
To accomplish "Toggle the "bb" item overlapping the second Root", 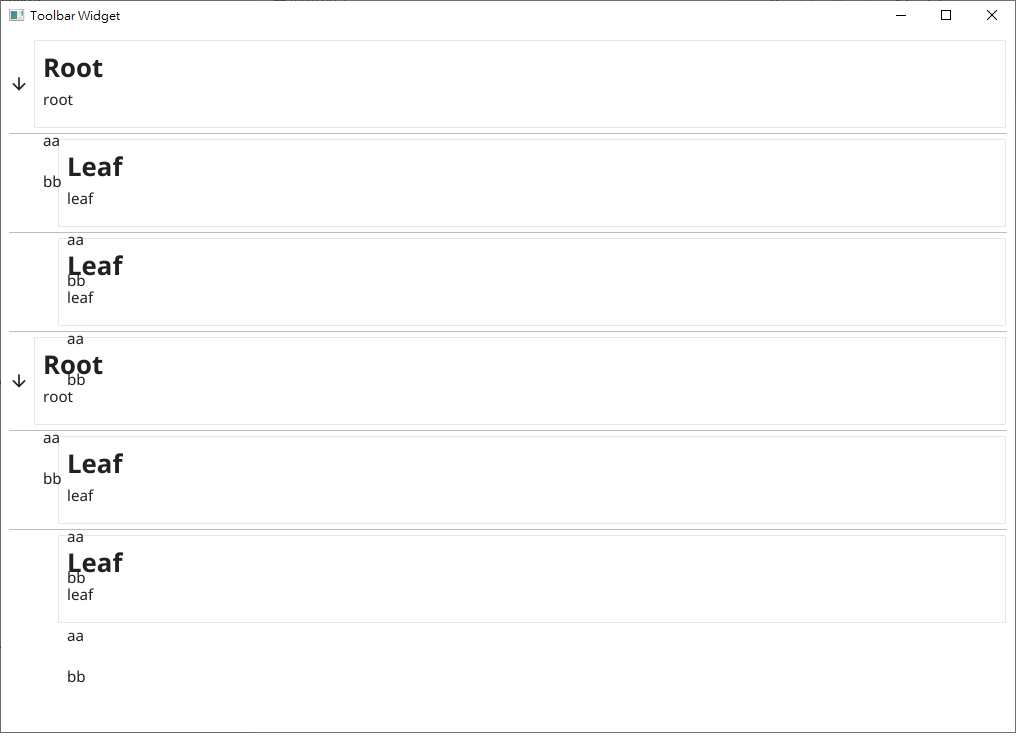I will [76, 380].
